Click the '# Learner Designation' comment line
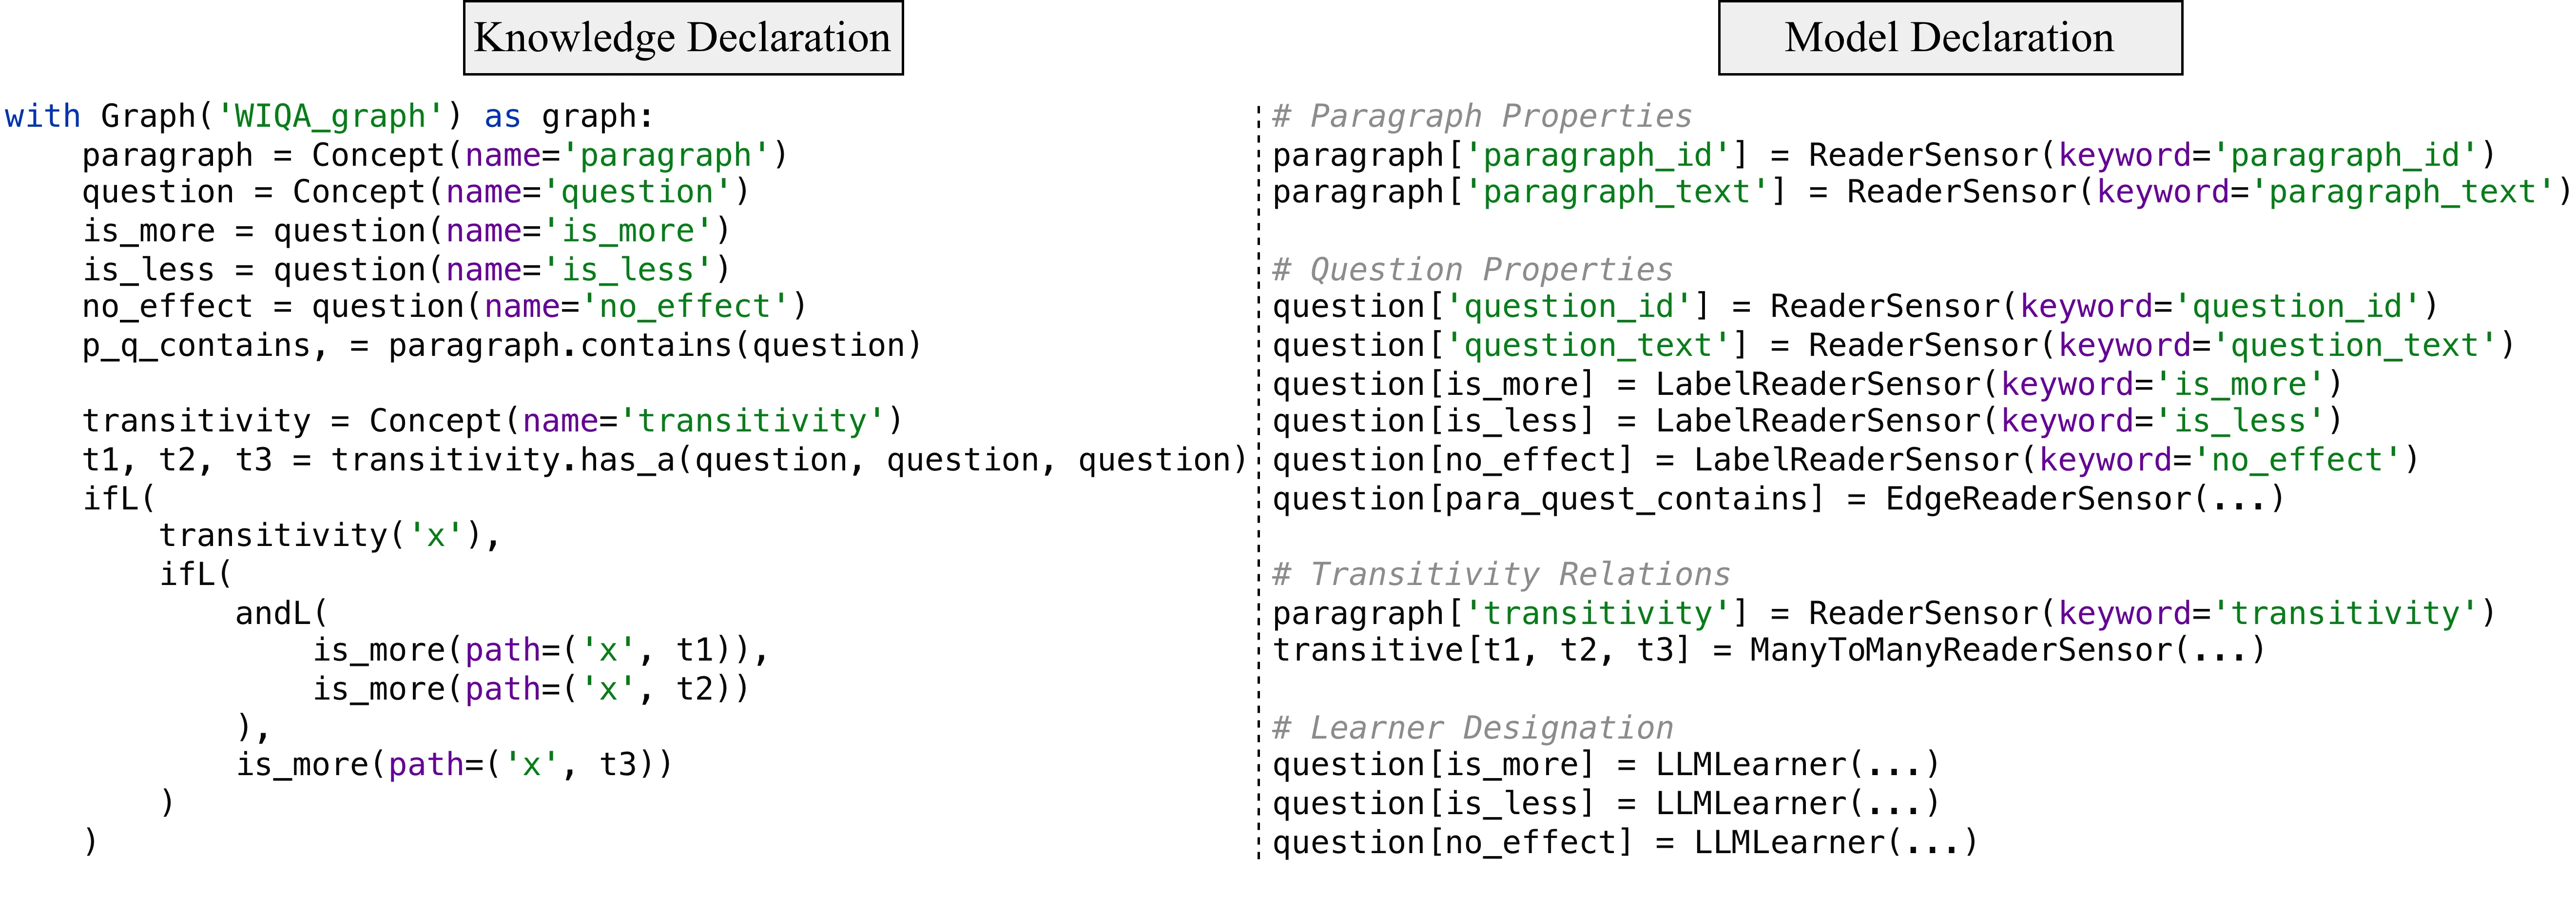 pos(1472,728)
